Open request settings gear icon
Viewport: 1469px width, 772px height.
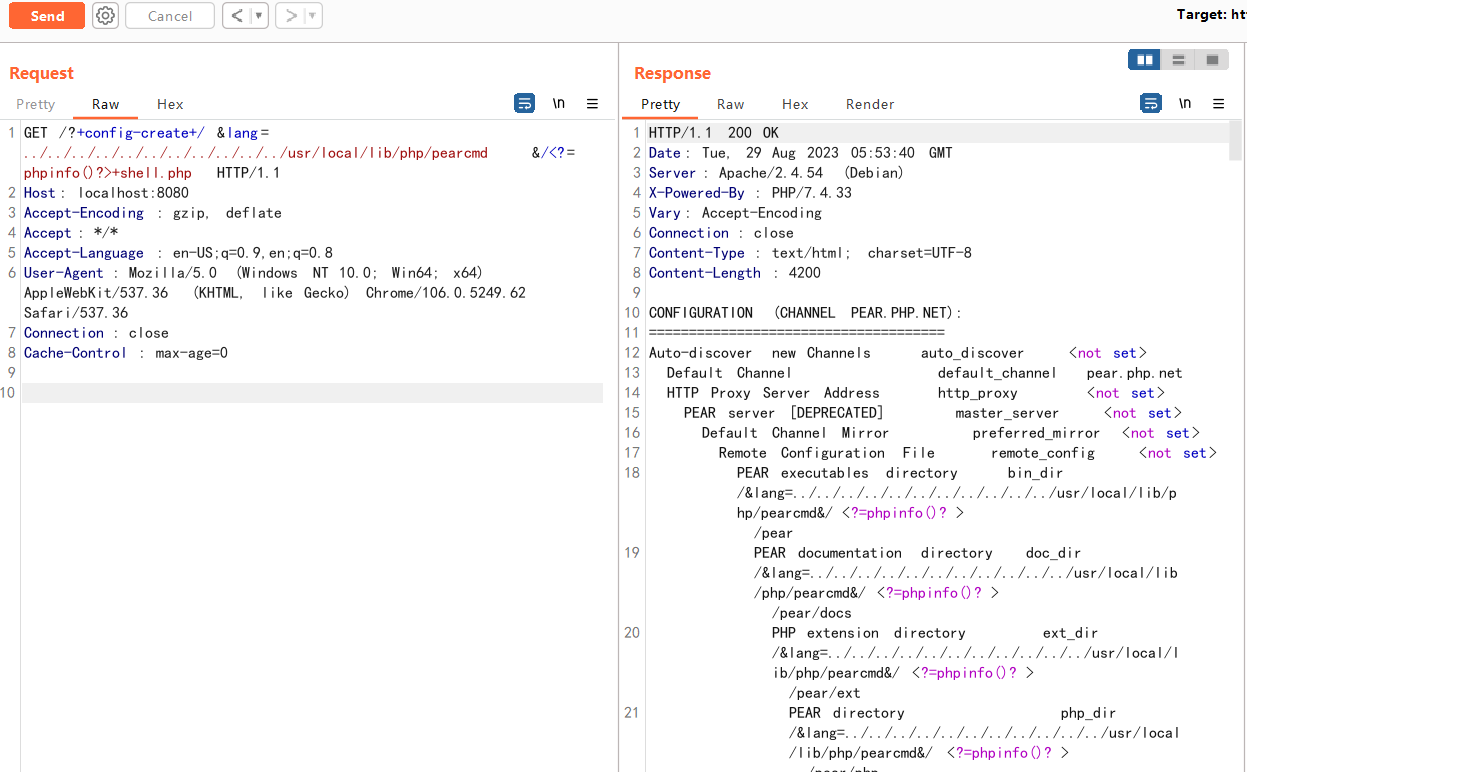click(x=105, y=16)
